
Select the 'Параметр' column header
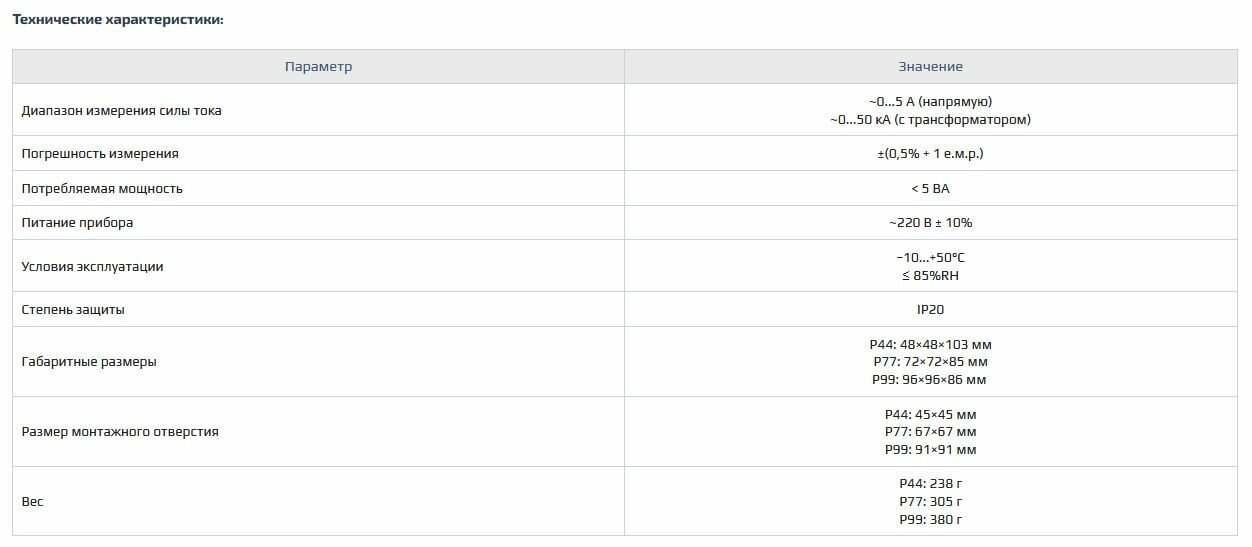318,67
